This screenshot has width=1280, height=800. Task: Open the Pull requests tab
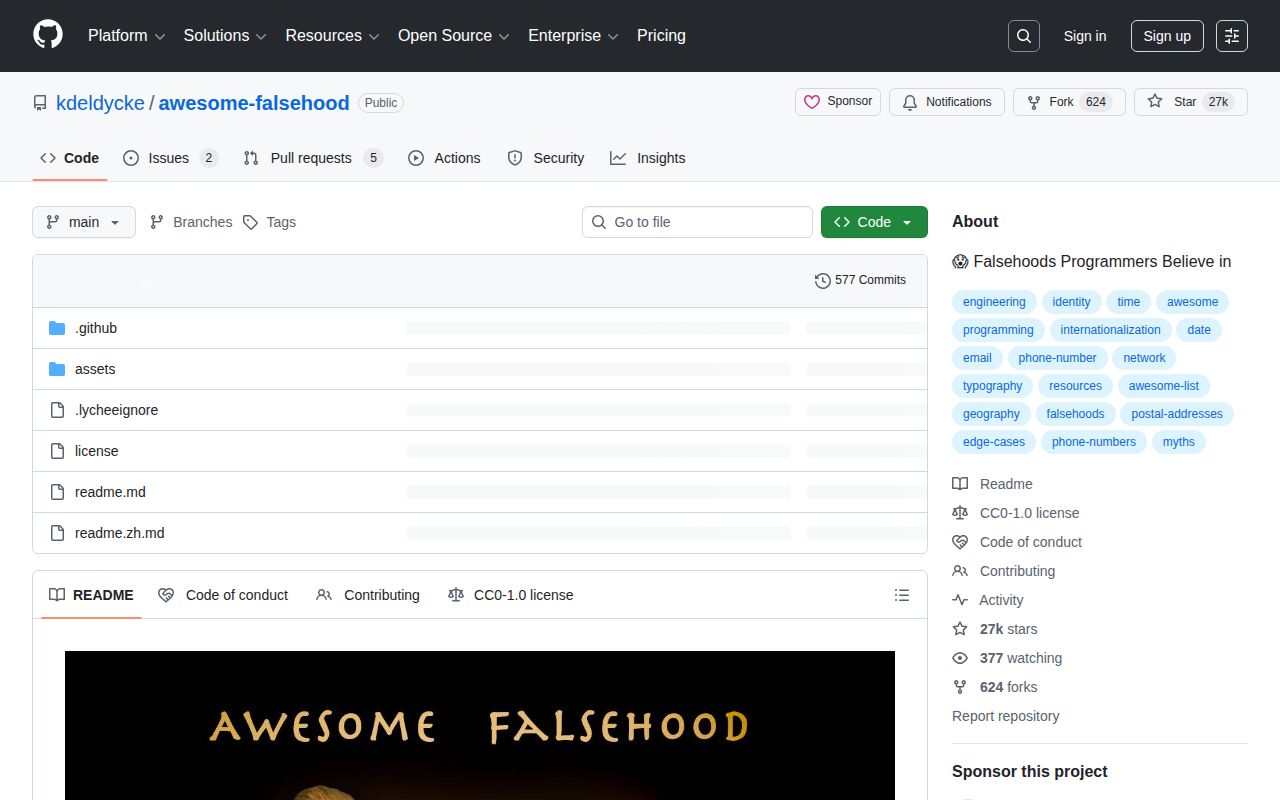pyautogui.click(x=311, y=157)
